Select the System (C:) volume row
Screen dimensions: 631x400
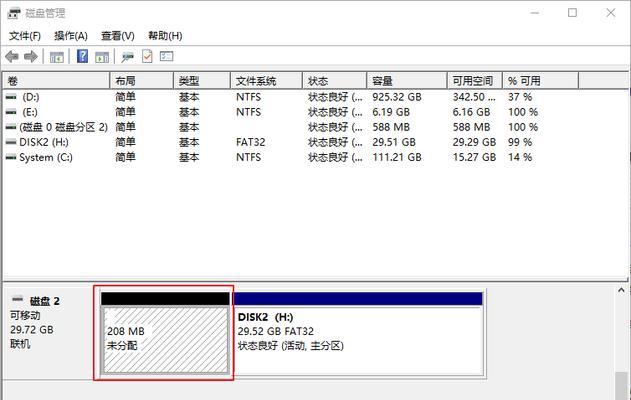click(x=291, y=157)
